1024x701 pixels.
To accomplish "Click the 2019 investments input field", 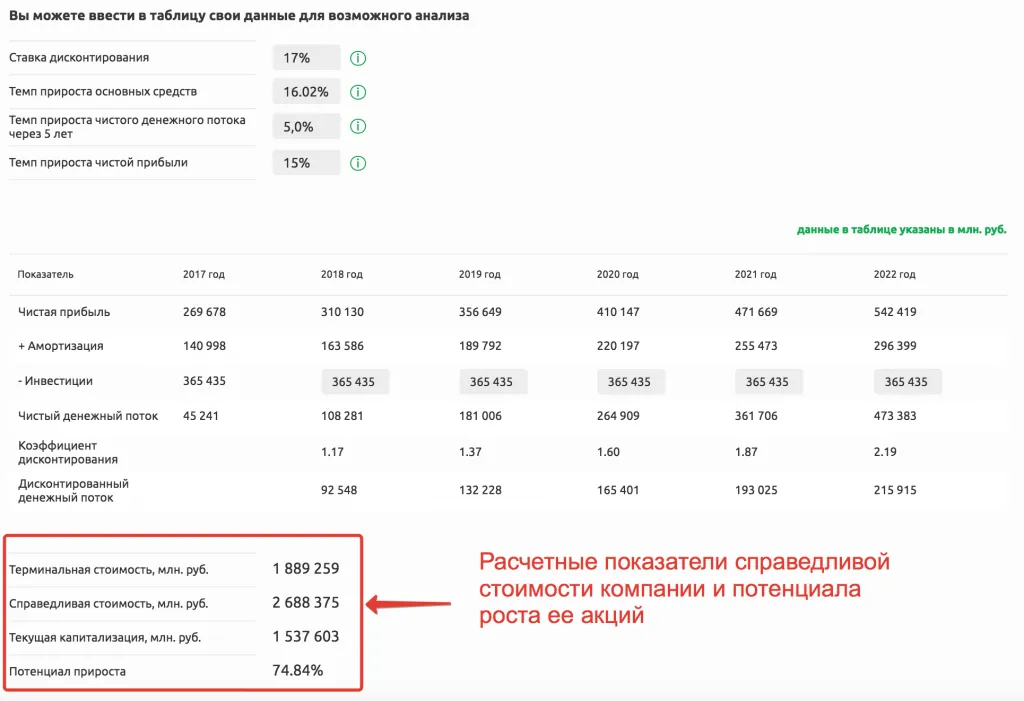I will click(492, 382).
